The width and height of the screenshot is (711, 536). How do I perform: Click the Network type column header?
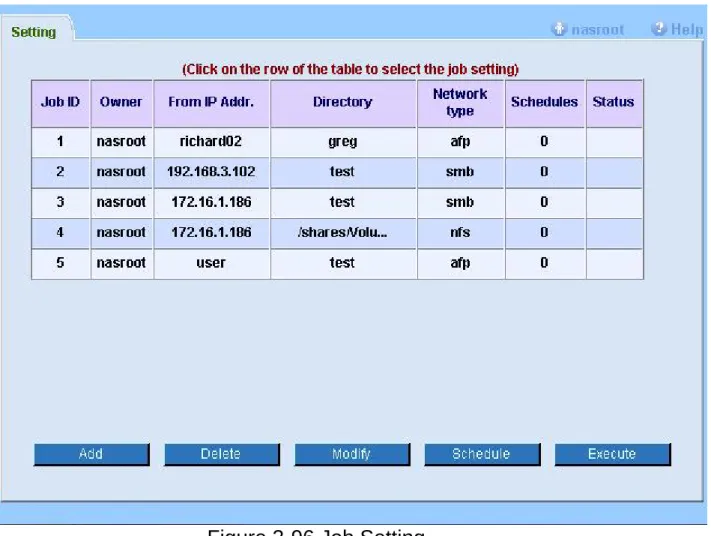pyautogui.click(x=460, y=103)
